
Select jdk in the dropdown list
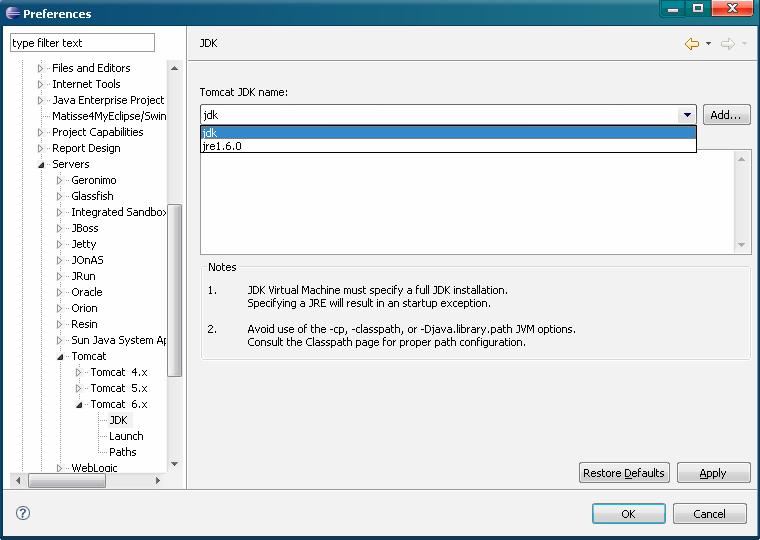pos(448,132)
